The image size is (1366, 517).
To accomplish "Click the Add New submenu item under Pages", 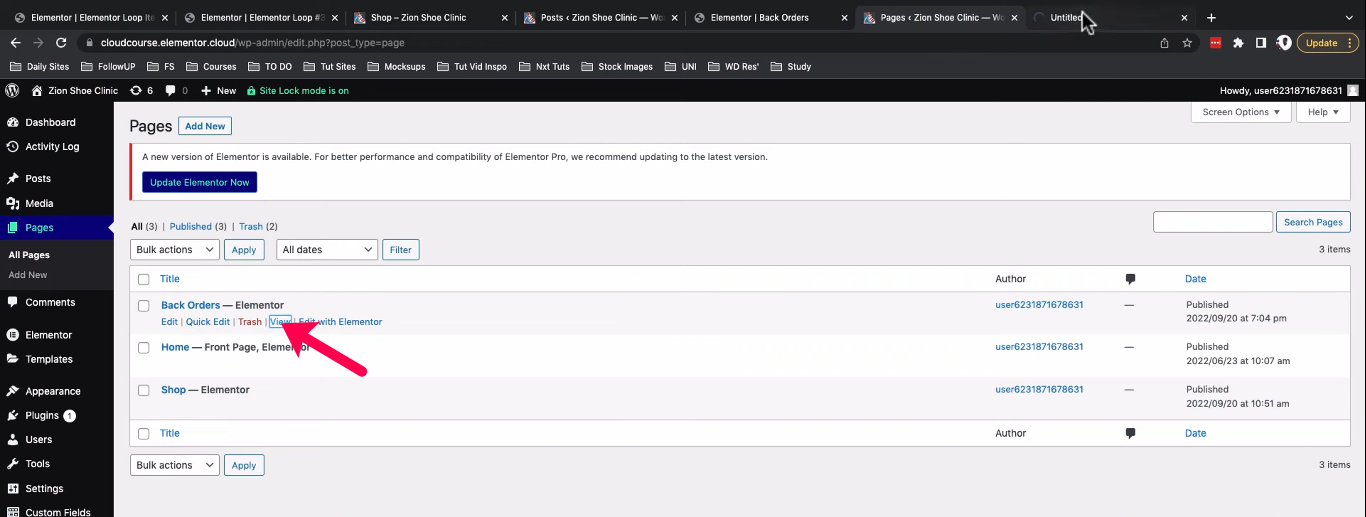I will tap(28, 275).
